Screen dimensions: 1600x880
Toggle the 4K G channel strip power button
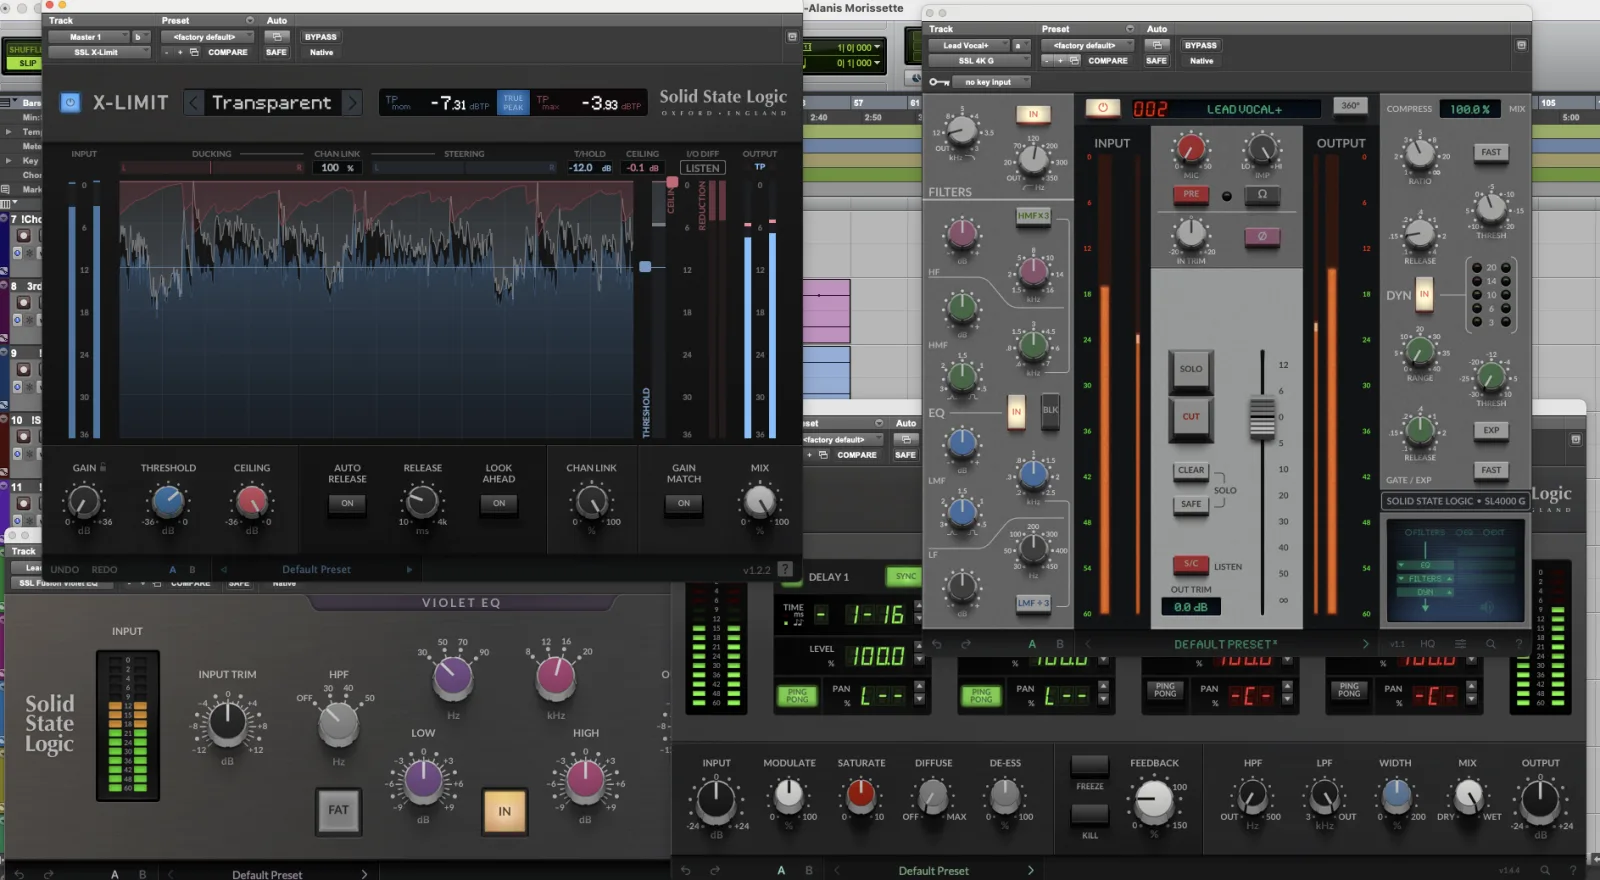[1103, 108]
